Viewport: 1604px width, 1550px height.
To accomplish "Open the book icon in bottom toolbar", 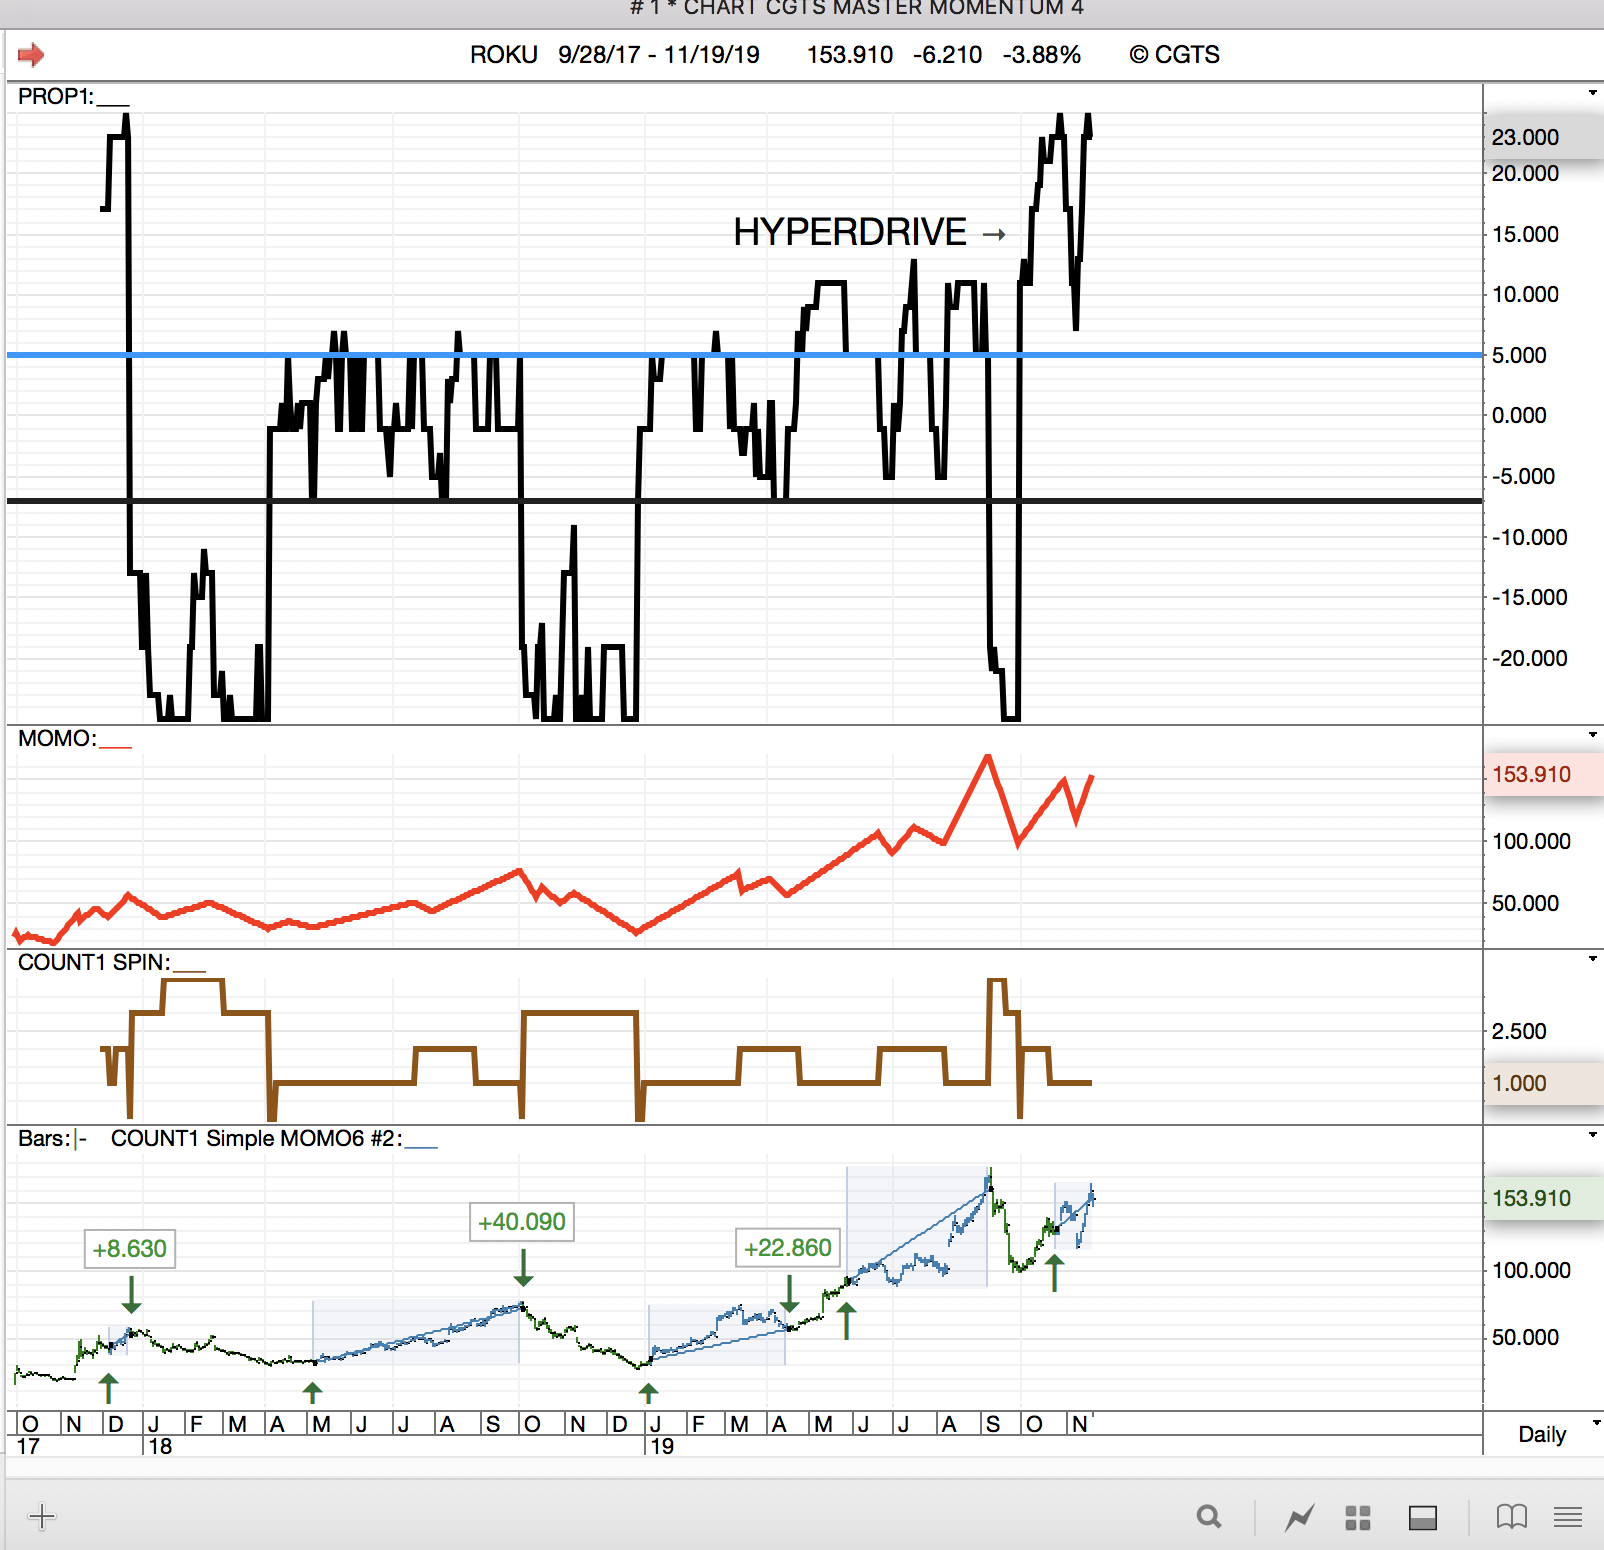I will tap(1511, 1517).
